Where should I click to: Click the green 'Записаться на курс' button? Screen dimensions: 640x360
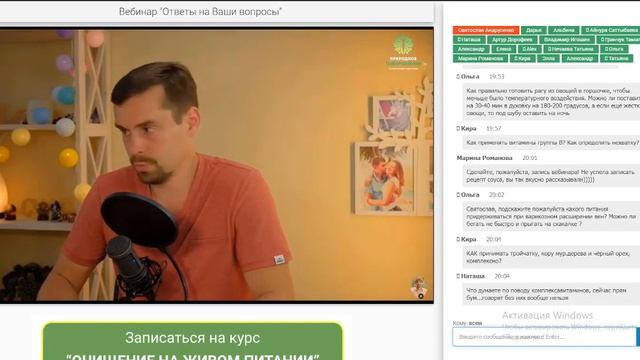coord(193,342)
